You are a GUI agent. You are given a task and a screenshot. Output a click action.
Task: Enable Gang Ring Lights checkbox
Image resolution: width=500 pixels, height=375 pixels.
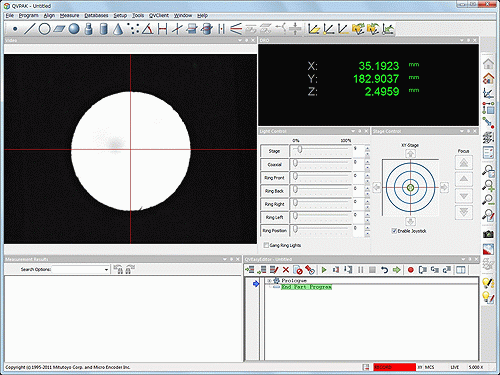coord(266,245)
